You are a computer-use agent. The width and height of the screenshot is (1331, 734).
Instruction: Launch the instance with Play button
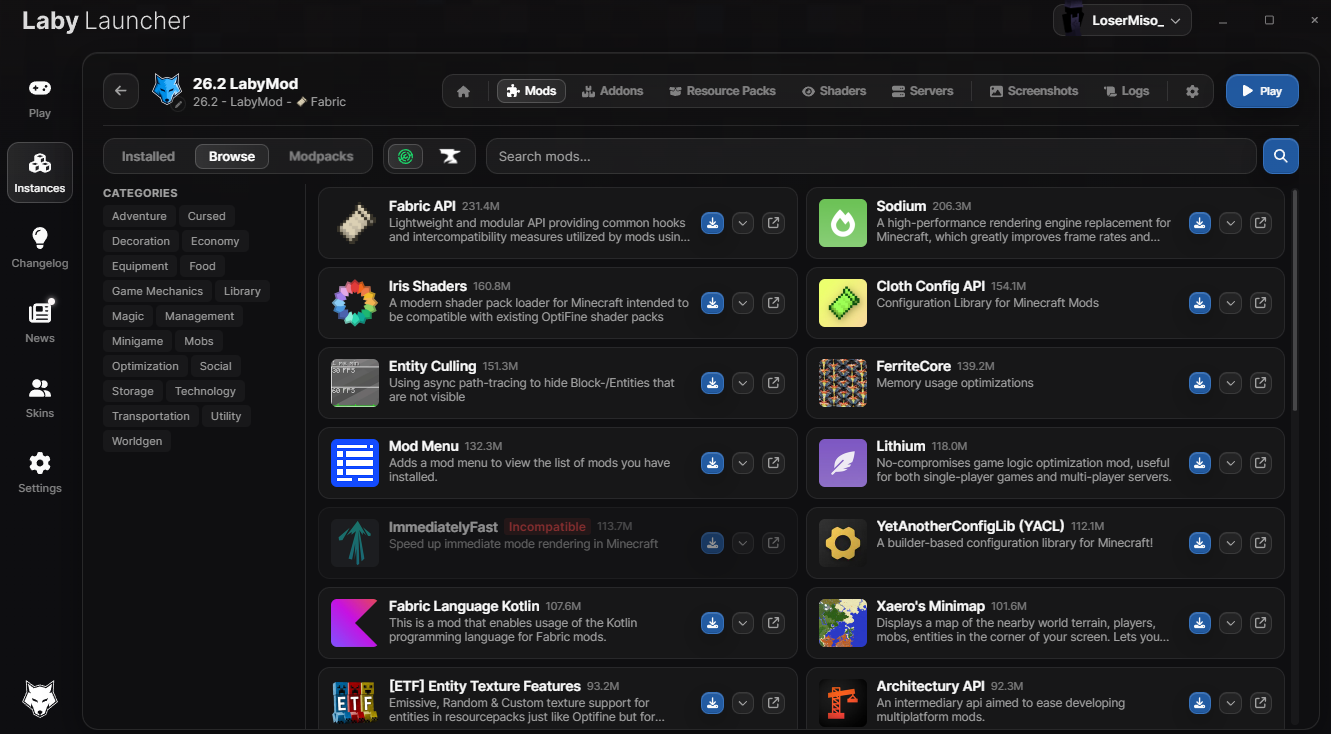(x=1262, y=91)
